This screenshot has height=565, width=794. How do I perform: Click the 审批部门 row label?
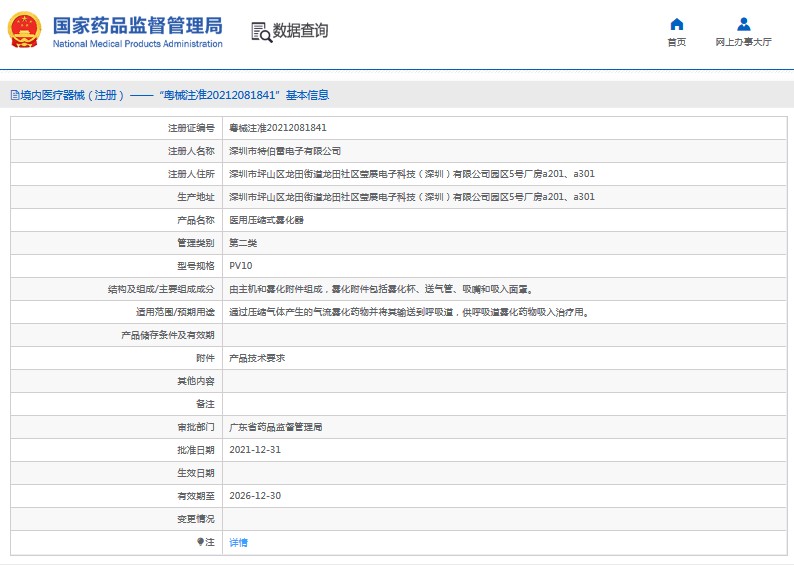[x=195, y=427]
